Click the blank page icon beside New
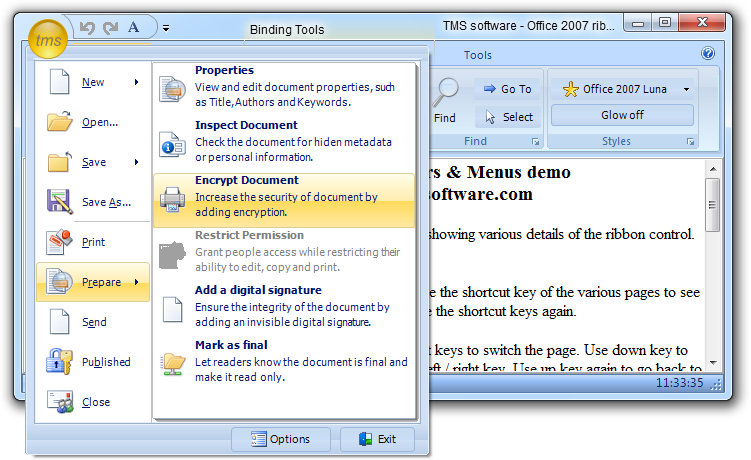Viewport: 751px width, 460px height. click(x=60, y=81)
